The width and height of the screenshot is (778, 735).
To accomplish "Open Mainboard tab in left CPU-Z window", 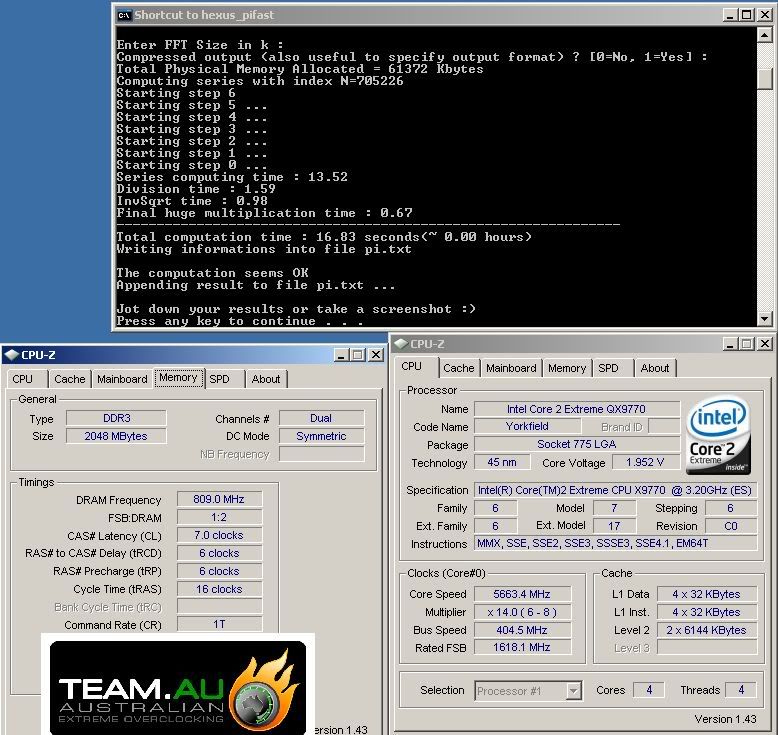I will tap(122, 379).
